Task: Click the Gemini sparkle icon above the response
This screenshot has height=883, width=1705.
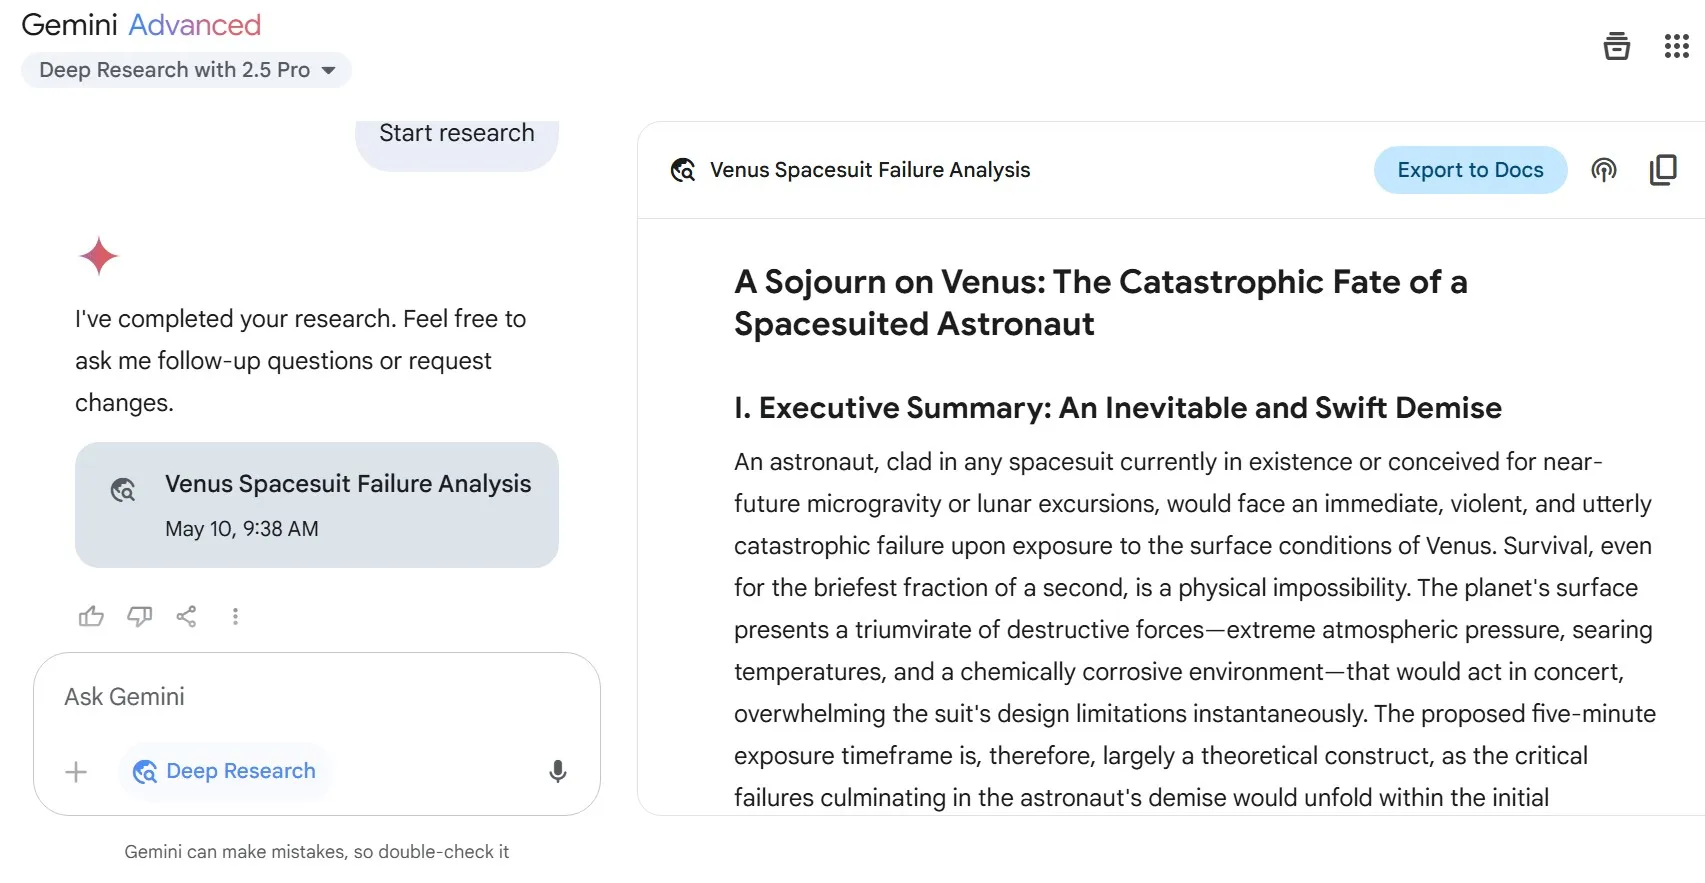Action: [99, 256]
